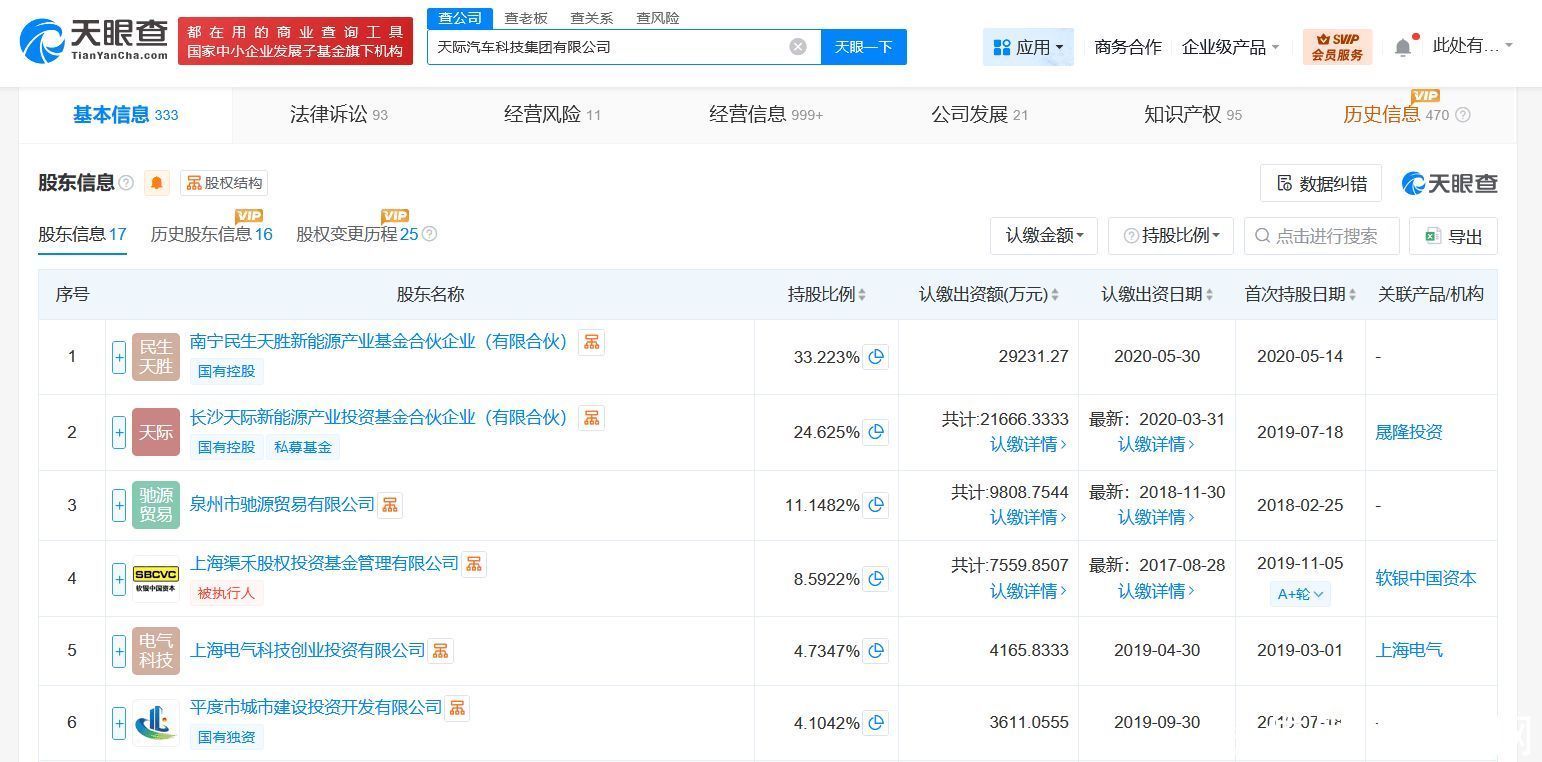Open the user account dropdown

coord(1472,46)
